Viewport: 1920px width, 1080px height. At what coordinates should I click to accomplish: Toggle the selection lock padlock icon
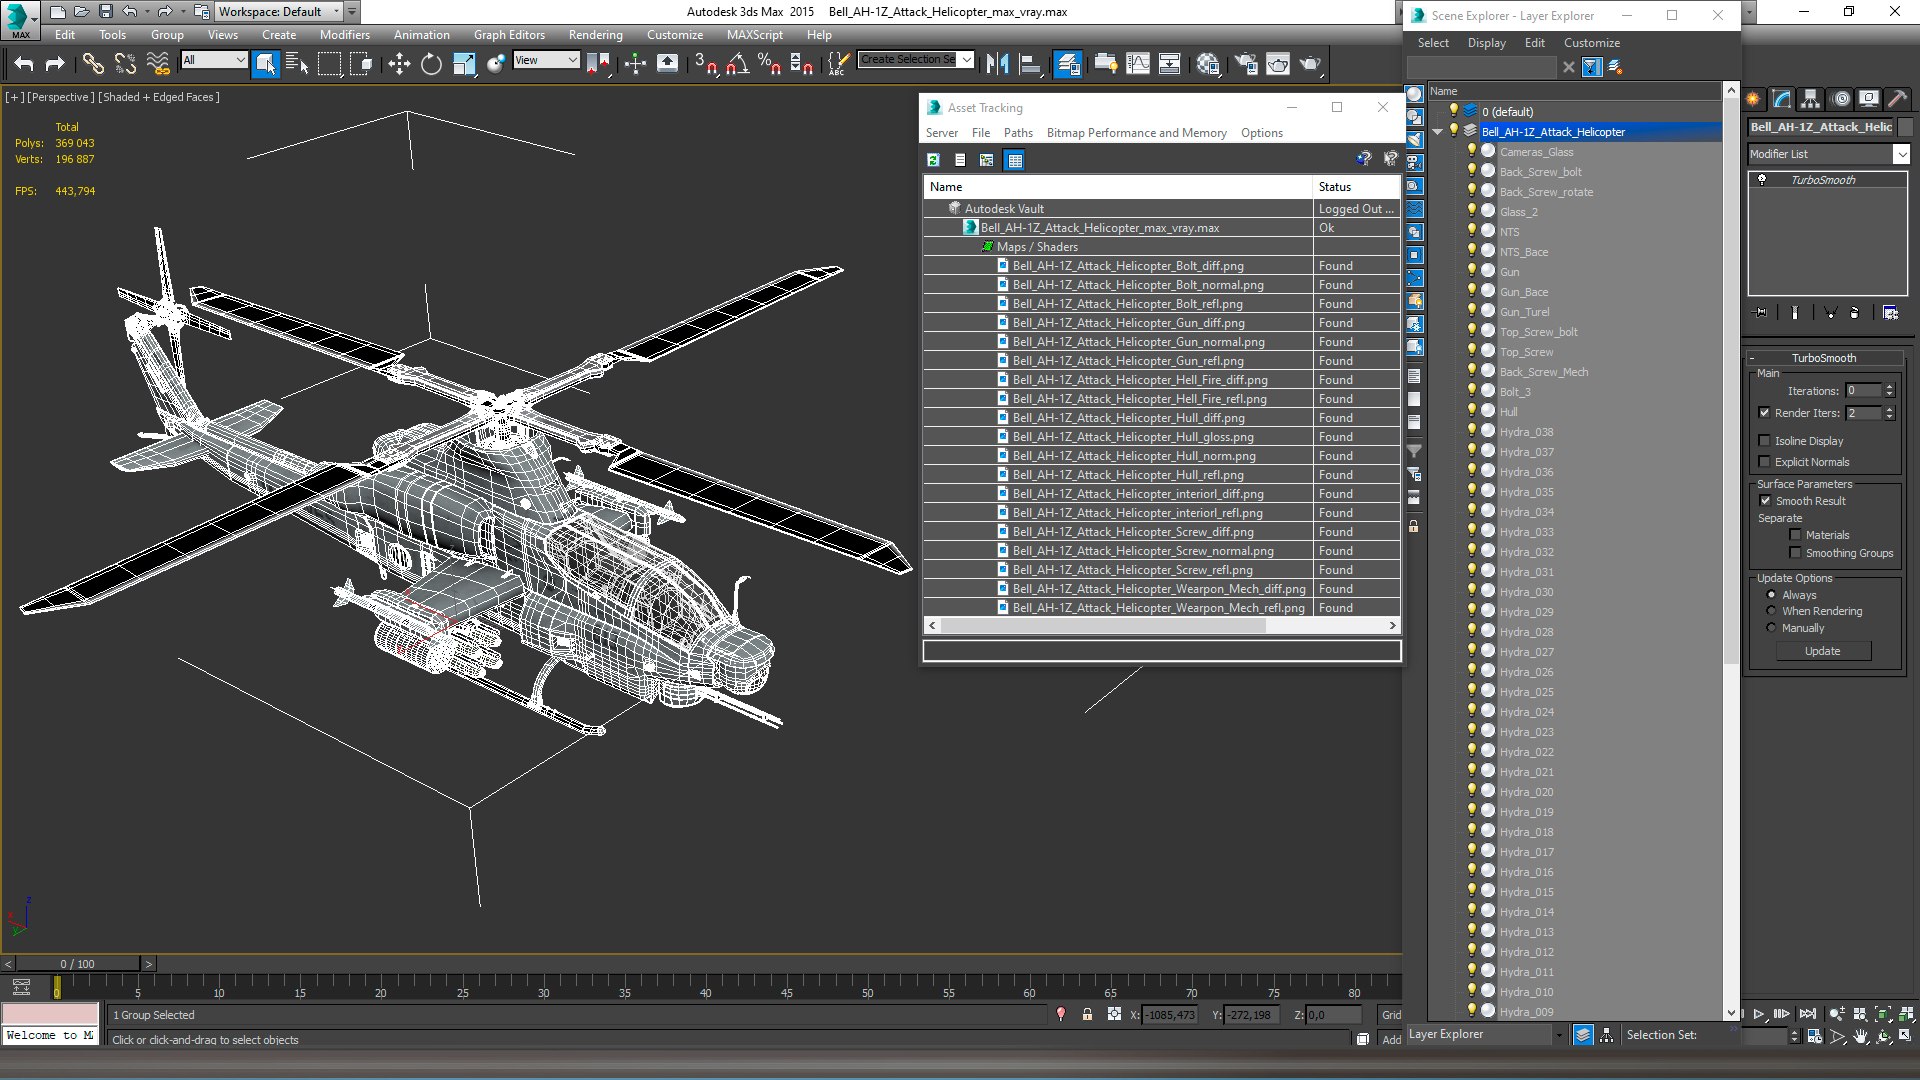pyautogui.click(x=1087, y=1014)
